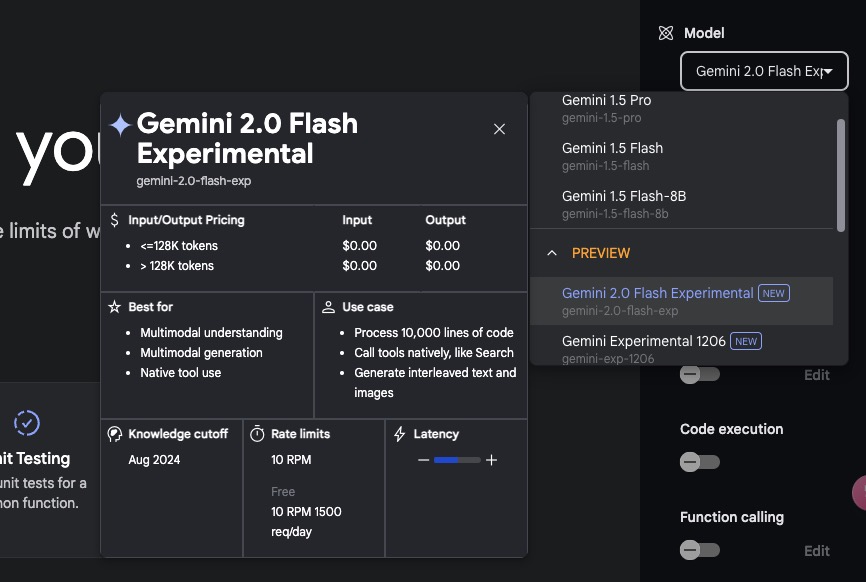Click the Latency lightning bolt icon
The image size is (866, 582).
pos(399,434)
